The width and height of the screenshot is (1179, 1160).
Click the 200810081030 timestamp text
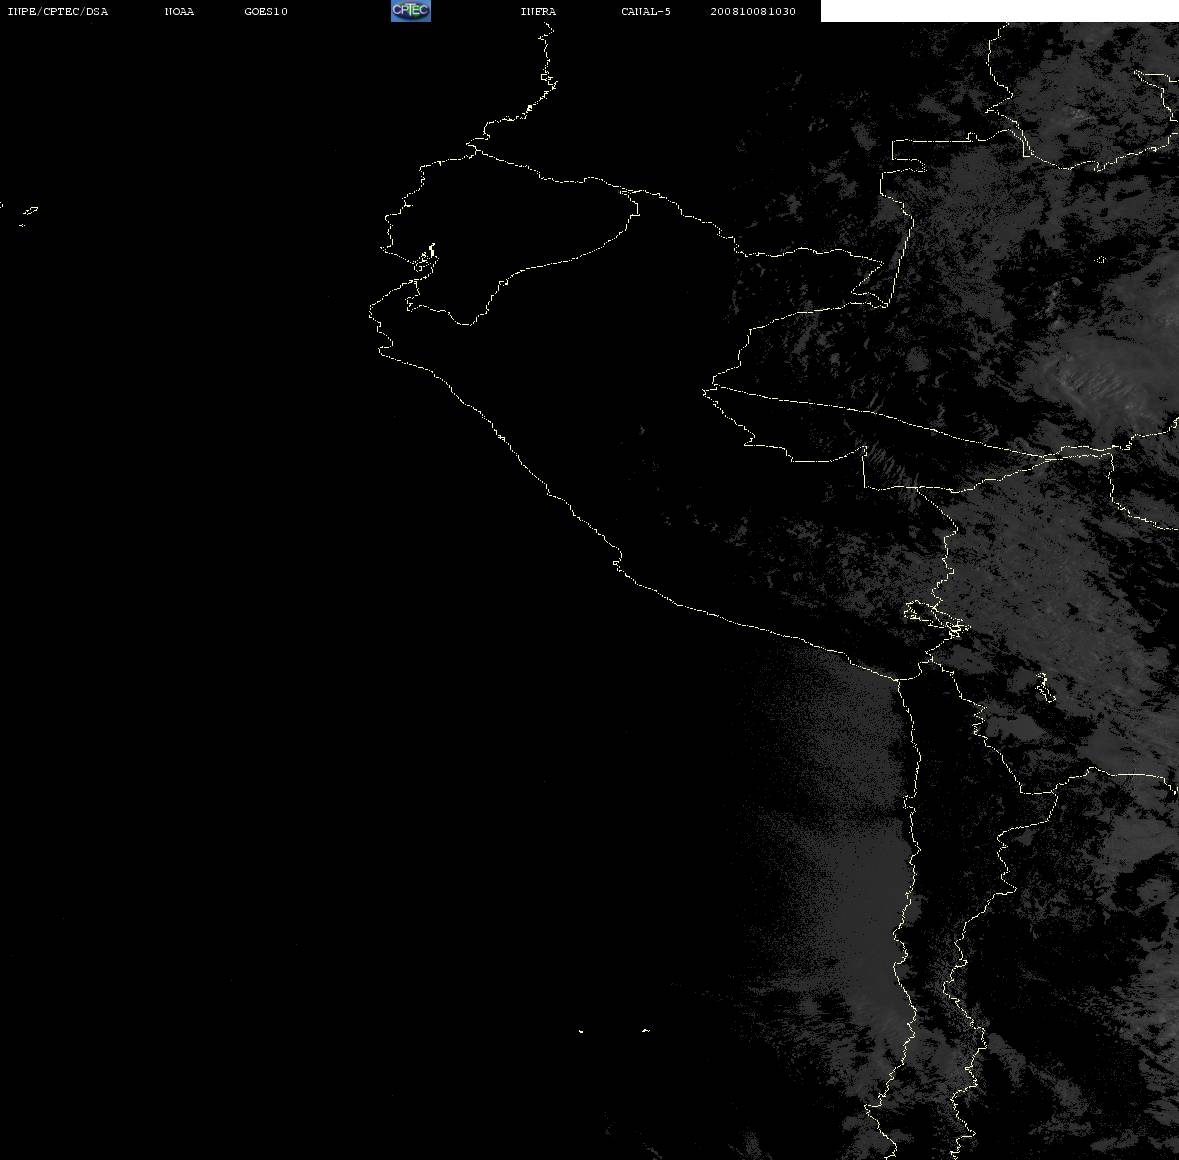753,11
